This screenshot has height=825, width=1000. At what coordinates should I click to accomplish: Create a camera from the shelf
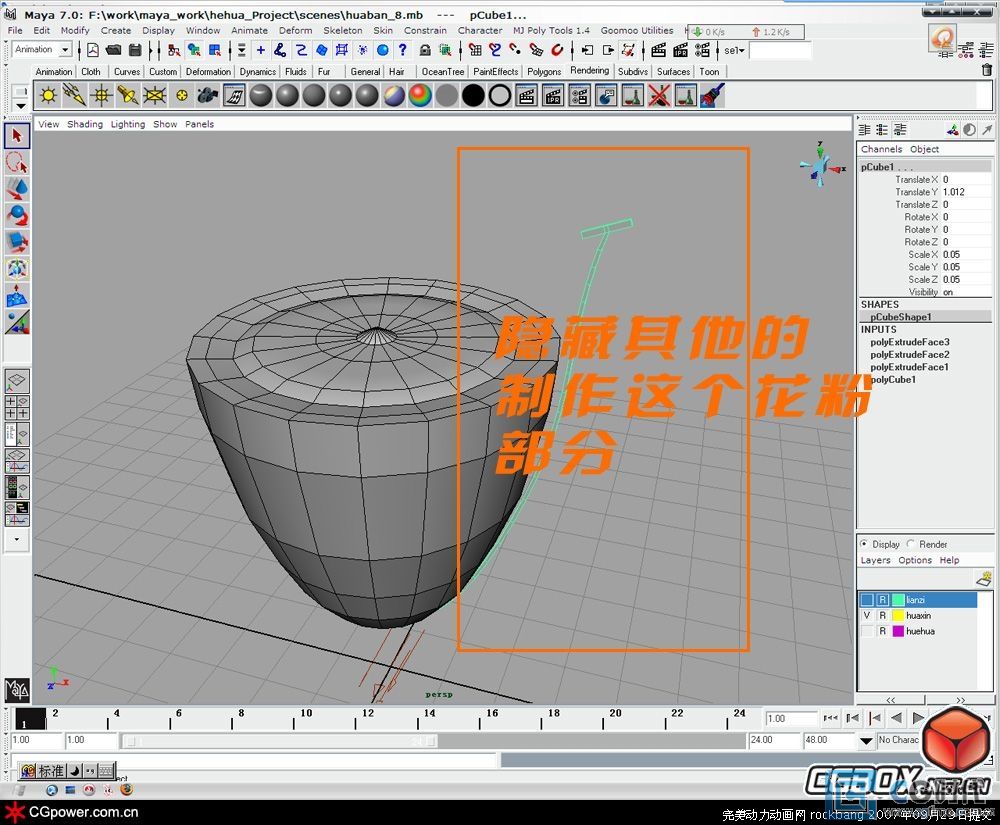click(208, 96)
